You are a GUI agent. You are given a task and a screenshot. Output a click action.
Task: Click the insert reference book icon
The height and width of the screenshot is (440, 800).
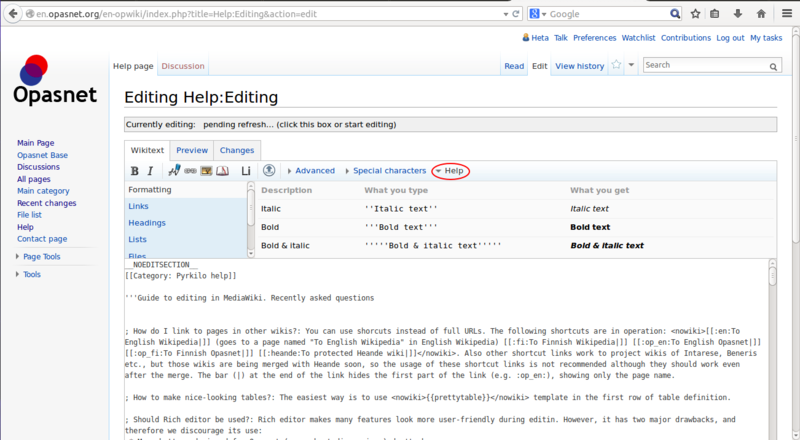click(223, 171)
